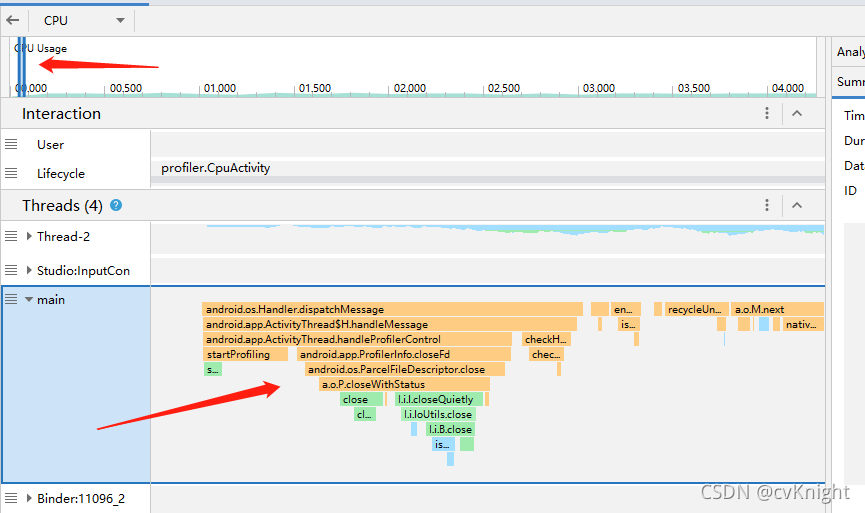Viewport: 865px width, 513px height.
Task: Select the blue is... call bar
Action: [444, 443]
